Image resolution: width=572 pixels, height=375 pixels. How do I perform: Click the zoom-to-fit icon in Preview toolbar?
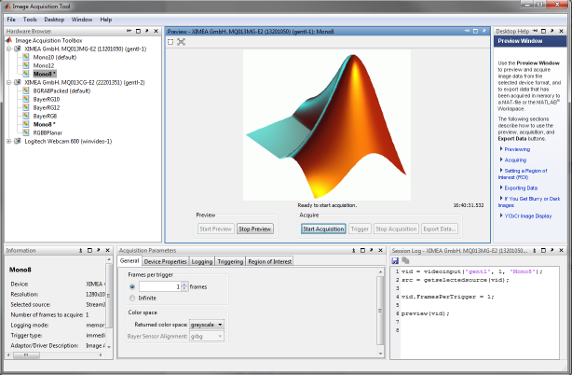tap(181, 42)
